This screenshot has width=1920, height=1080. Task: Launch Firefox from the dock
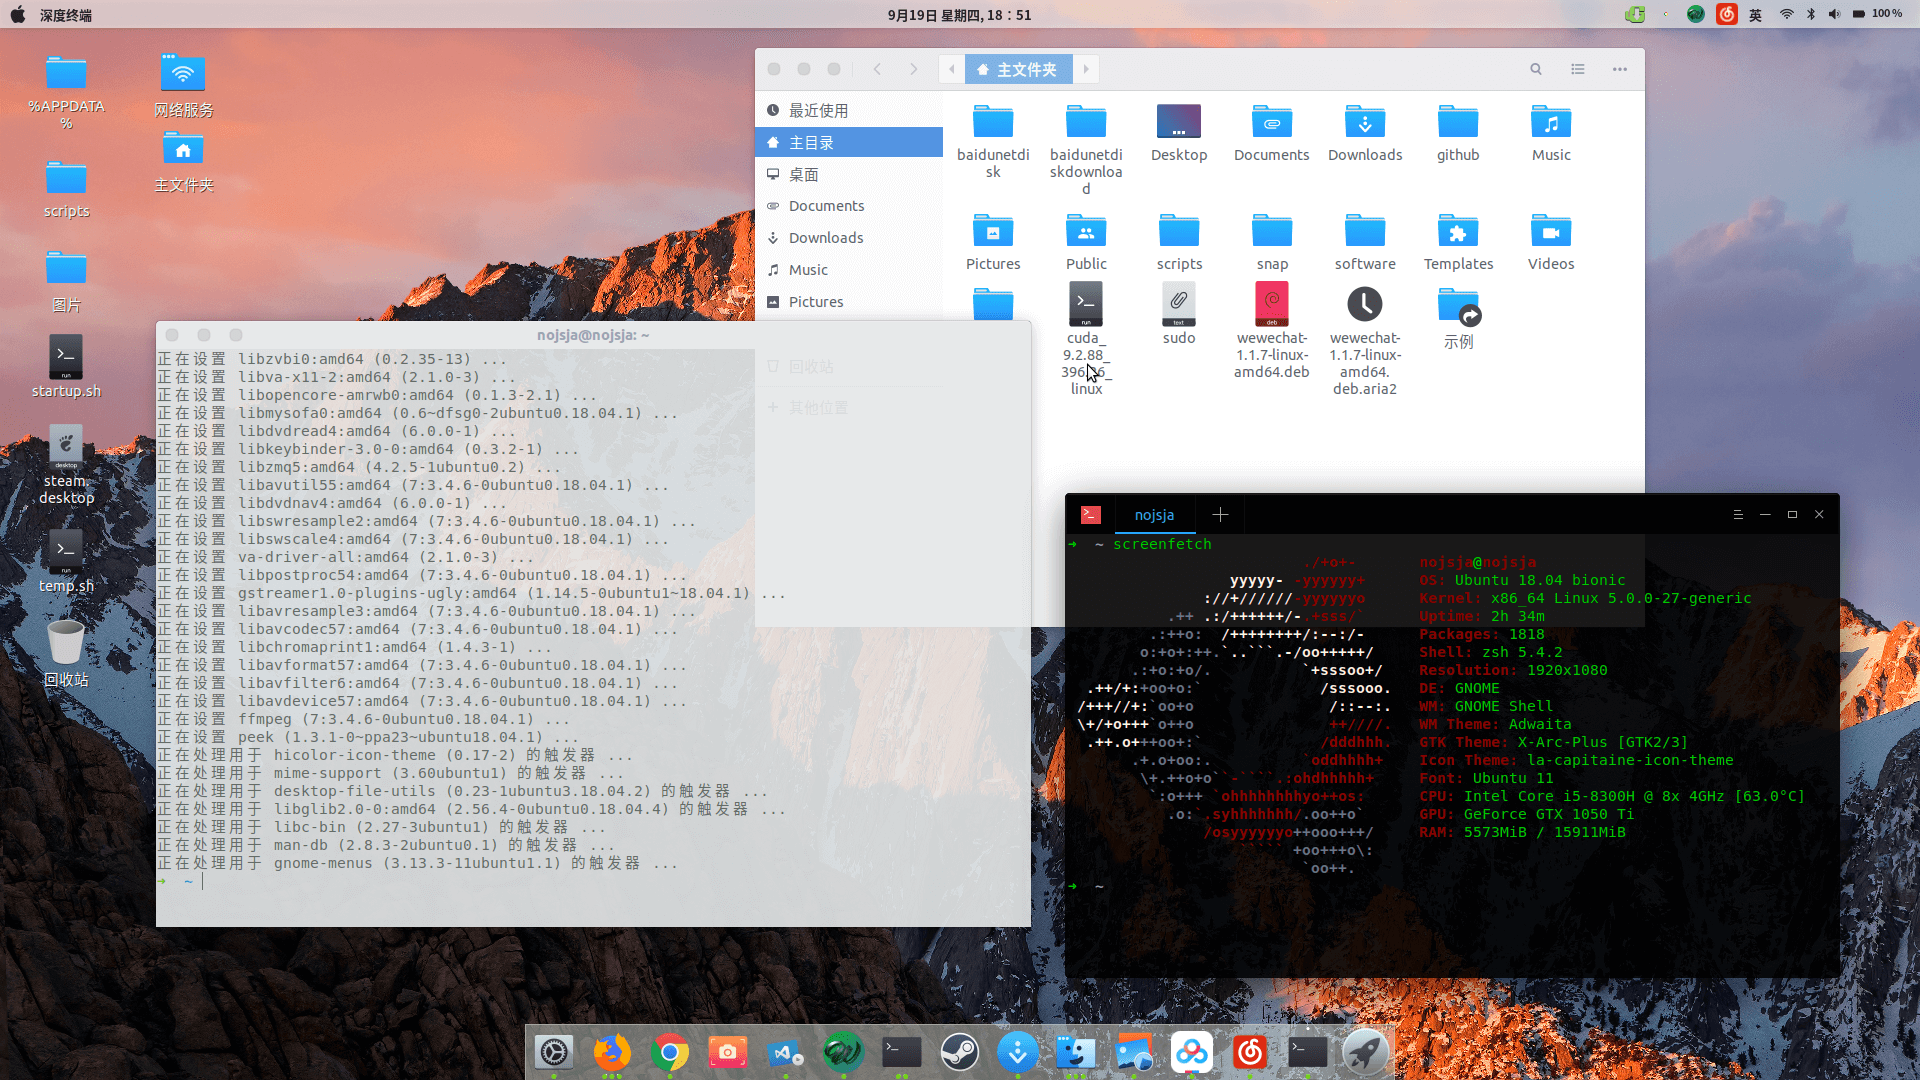tap(611, 1052)
